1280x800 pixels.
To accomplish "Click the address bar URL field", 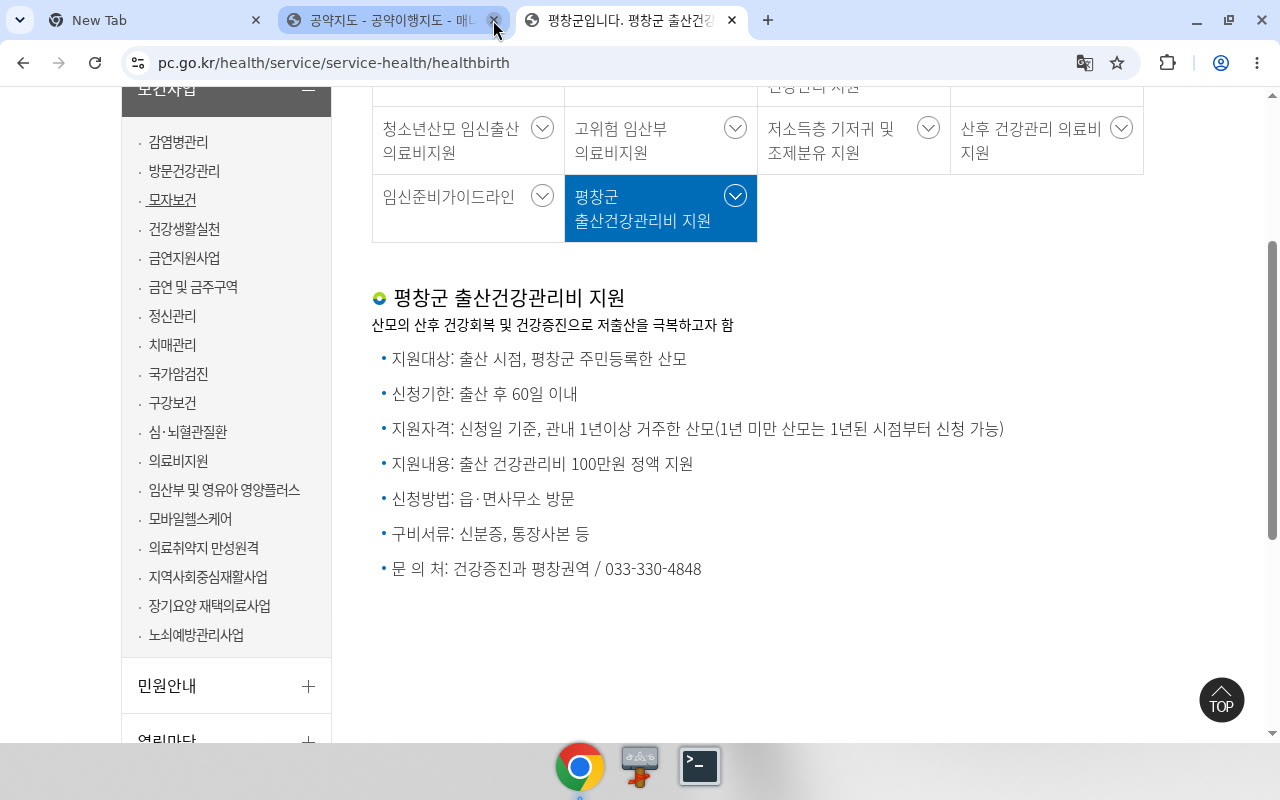I will (x=600, y=63).
